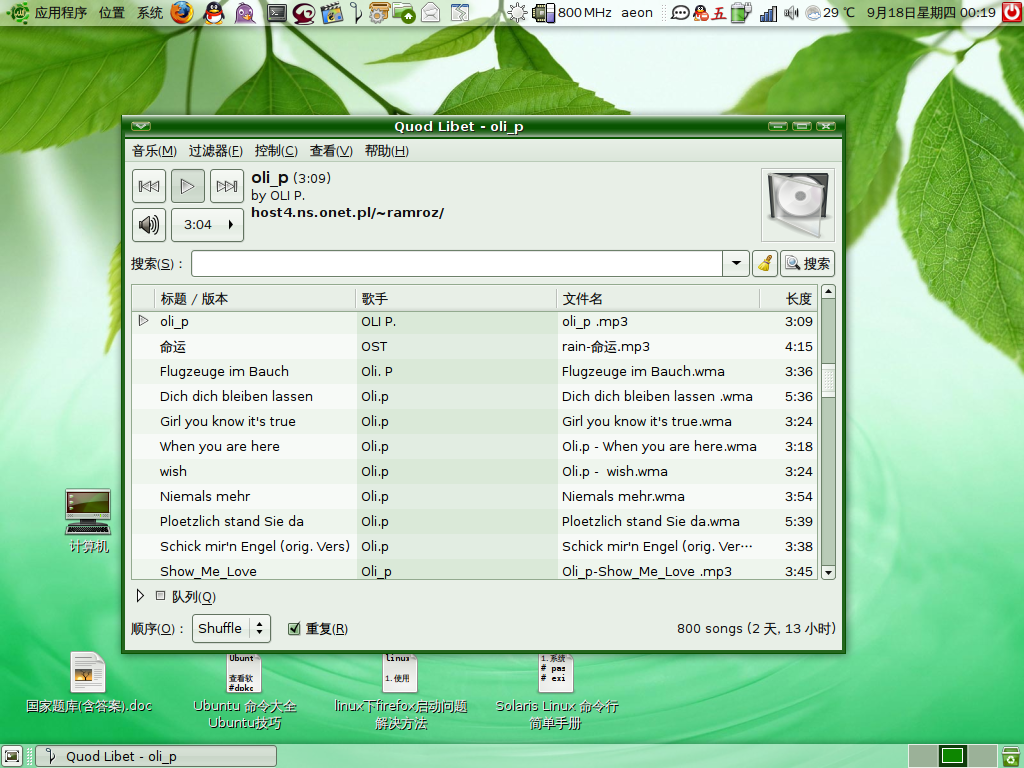This screenshot has height=768, width=1024.
Task: Open the 控制(C) menu
Action: coord(276,151)
